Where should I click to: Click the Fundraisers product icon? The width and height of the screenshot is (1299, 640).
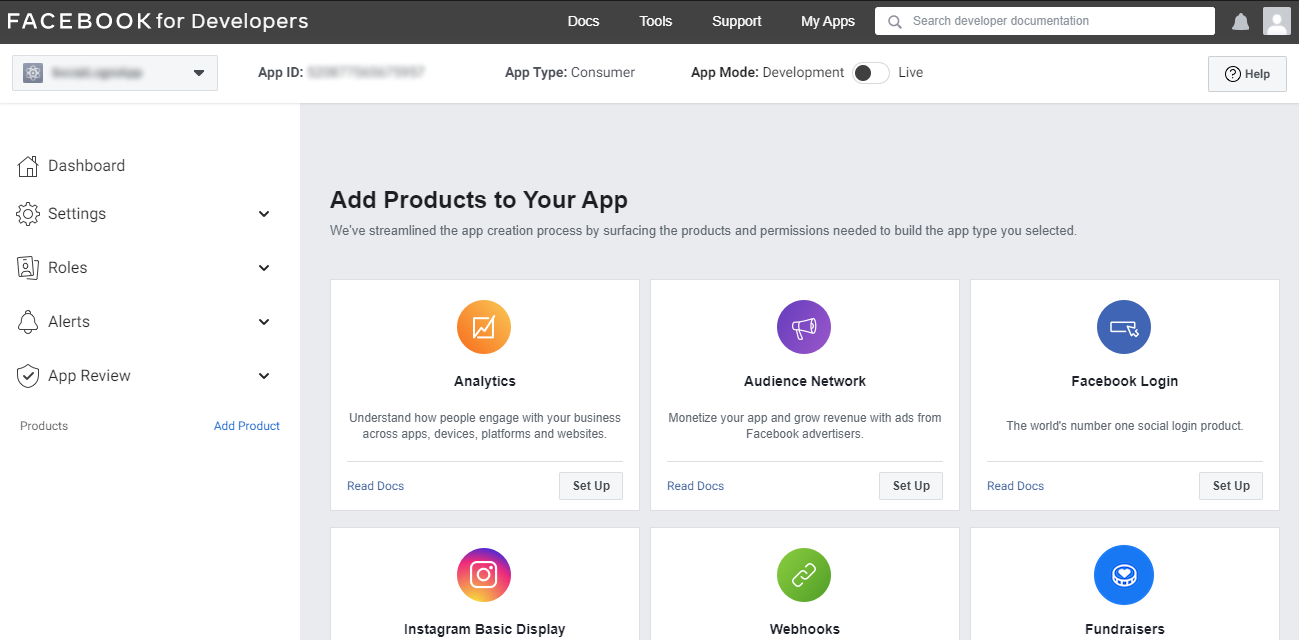[1124, 575]
